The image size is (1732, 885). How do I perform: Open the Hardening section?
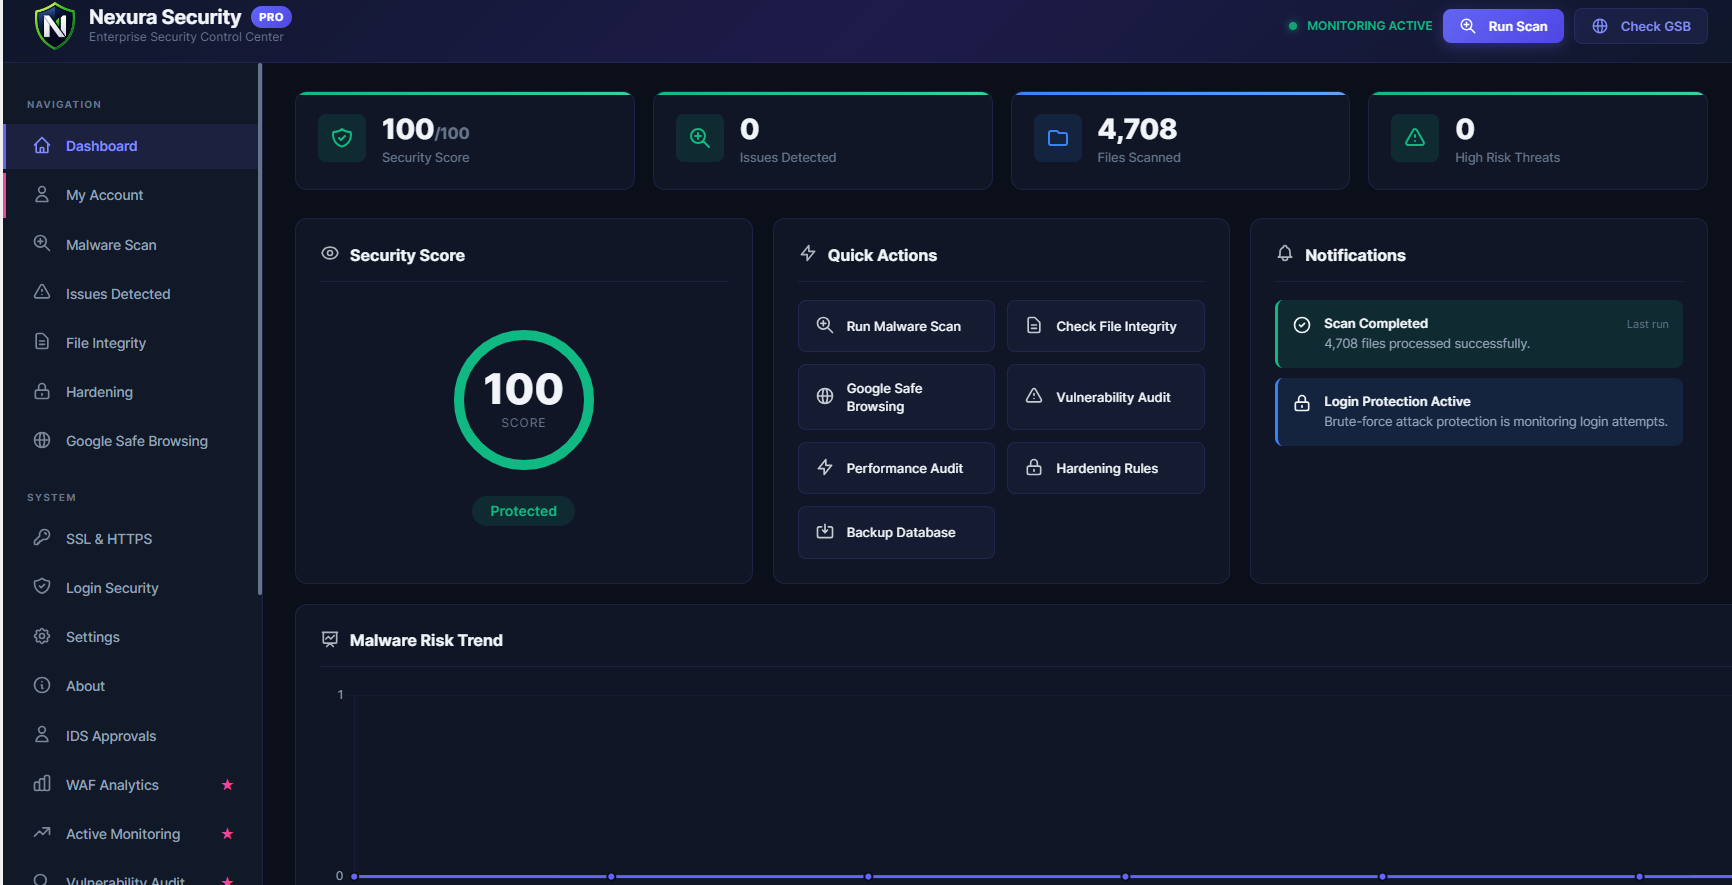[131, 392]
